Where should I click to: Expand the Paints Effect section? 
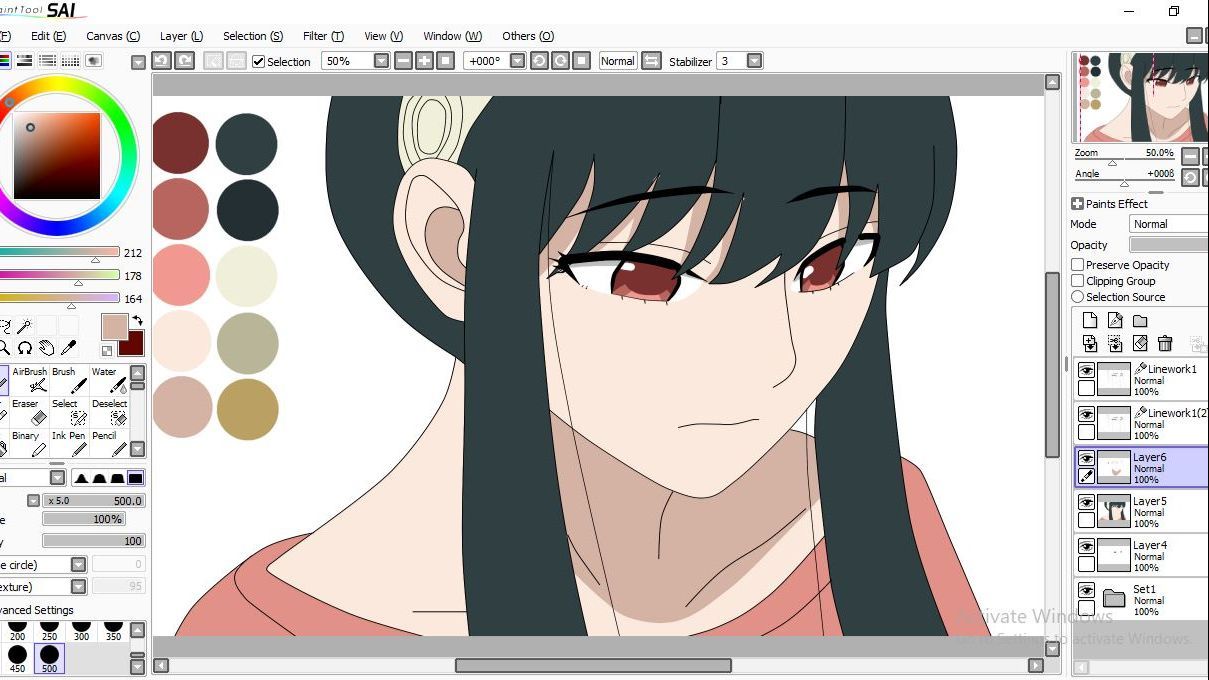pyautogui.click(x=1077, y=204)
